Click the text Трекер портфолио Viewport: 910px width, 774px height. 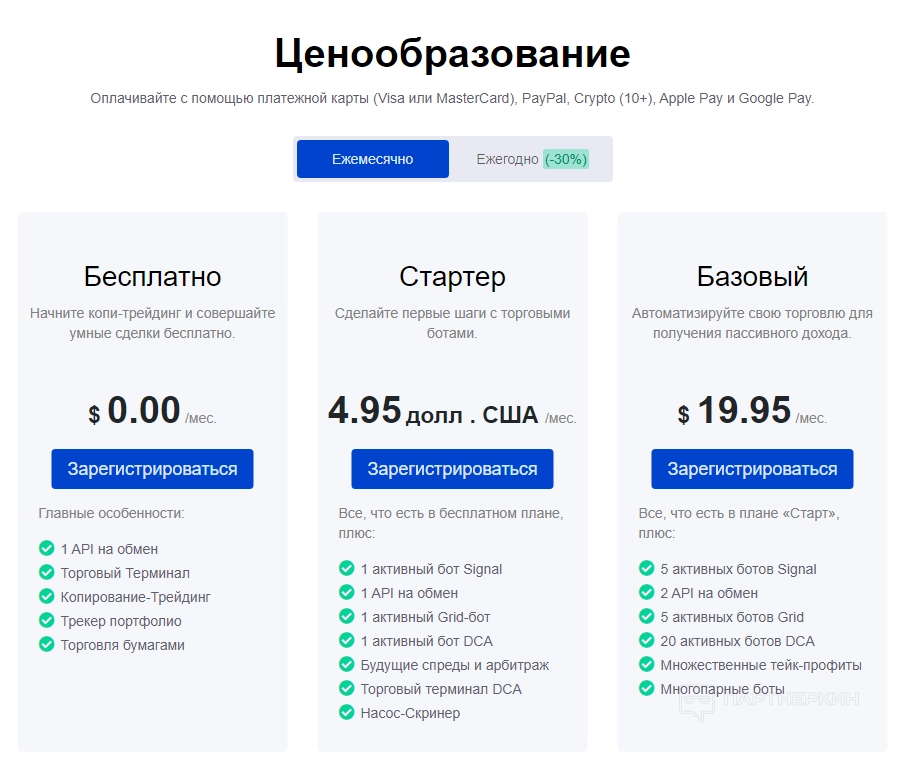[121, 621]
